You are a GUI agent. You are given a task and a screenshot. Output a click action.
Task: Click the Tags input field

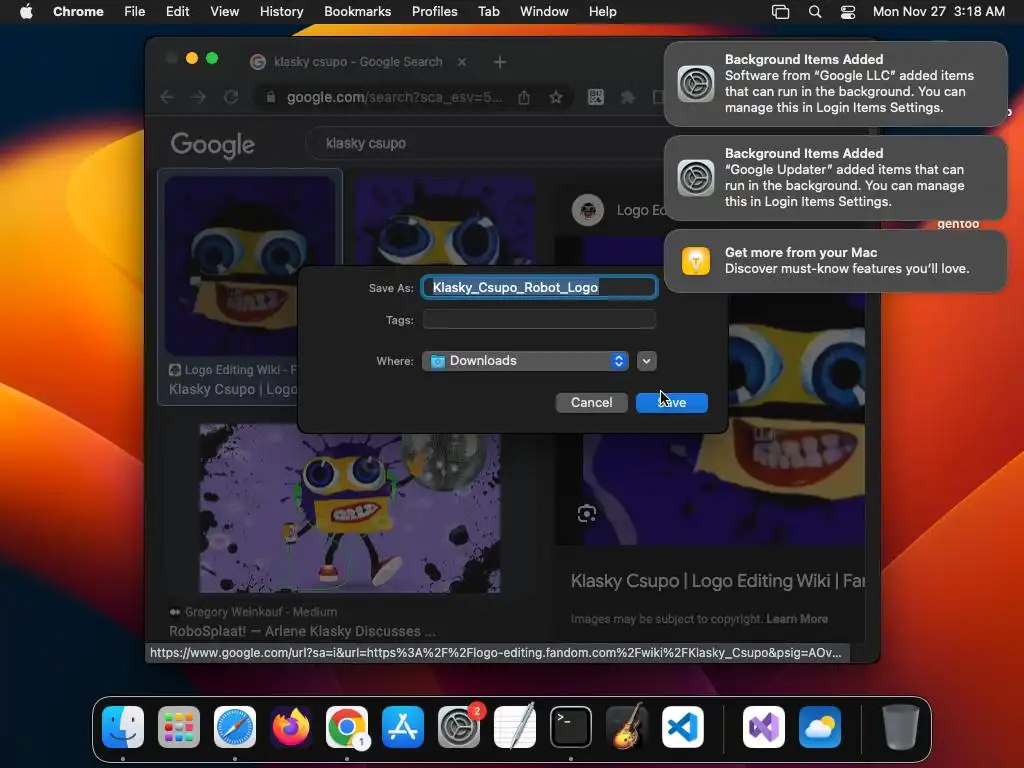(x=539, y=320)
